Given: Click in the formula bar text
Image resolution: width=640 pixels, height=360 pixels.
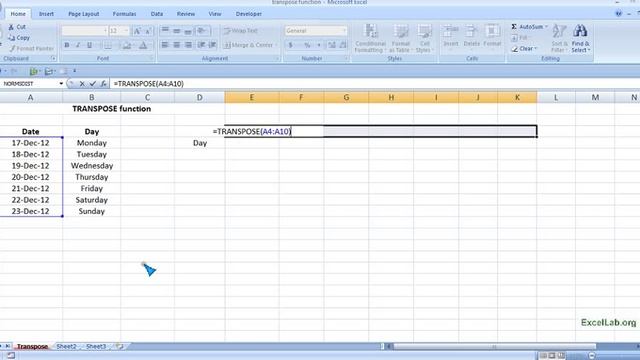Looking at the screenshot, I should click(149, 84).
